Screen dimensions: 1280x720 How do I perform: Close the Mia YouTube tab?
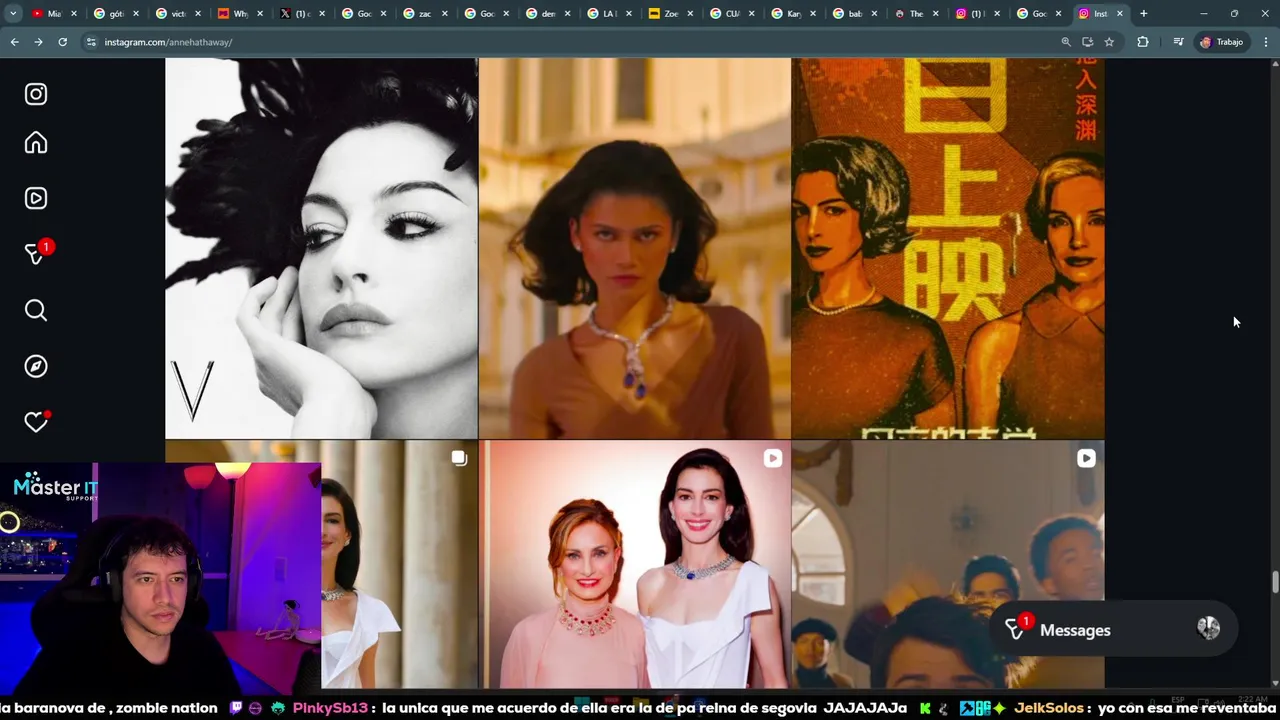(x=73, y=14)
